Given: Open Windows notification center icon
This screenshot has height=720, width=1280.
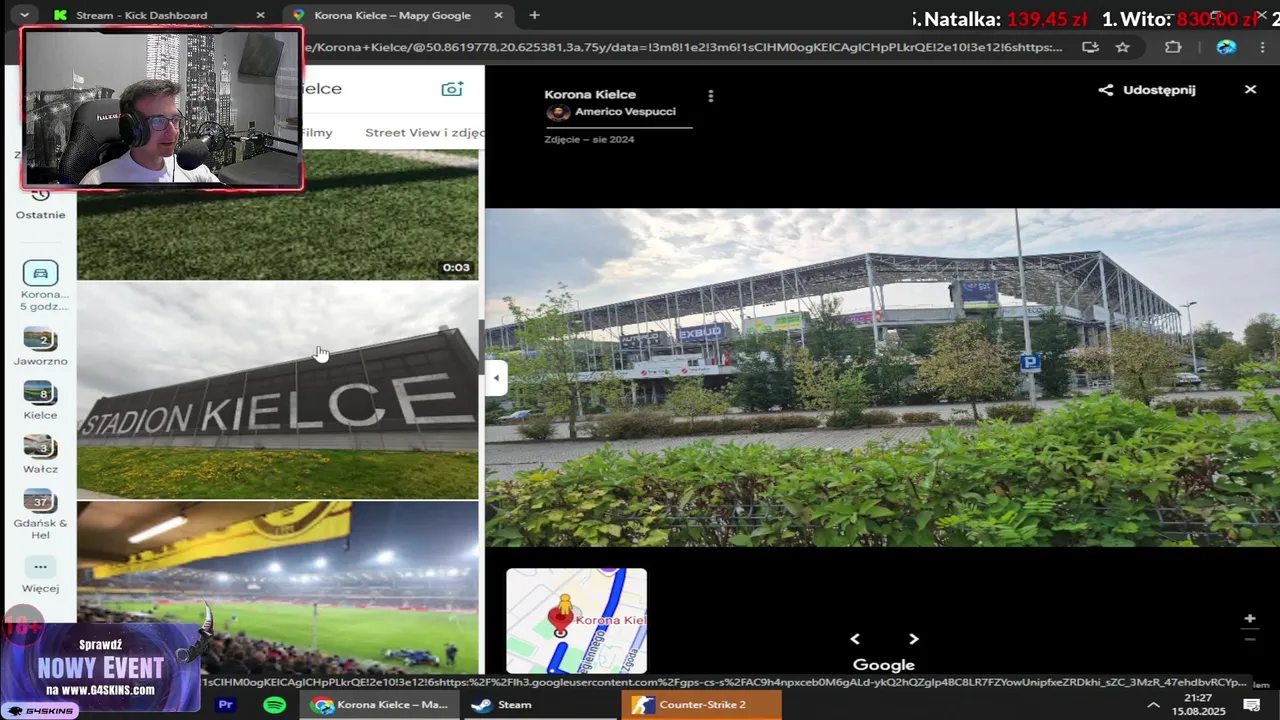Looking at the screenshot, I should tap(1250, 705).
